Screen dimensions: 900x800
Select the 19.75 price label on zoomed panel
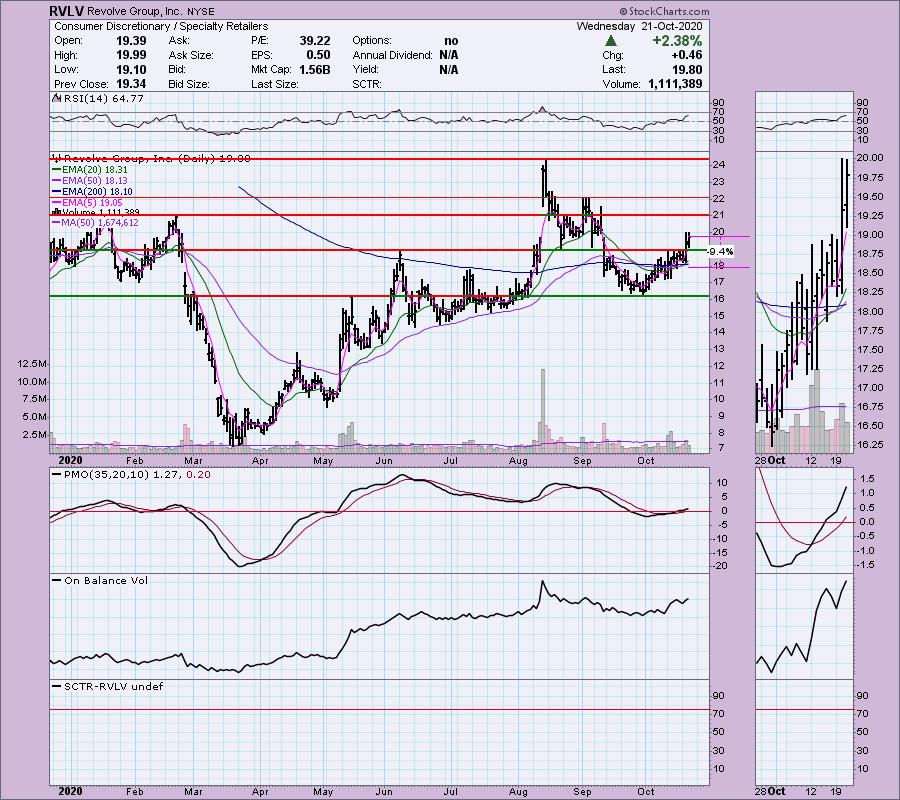click(x=870, y=177)
